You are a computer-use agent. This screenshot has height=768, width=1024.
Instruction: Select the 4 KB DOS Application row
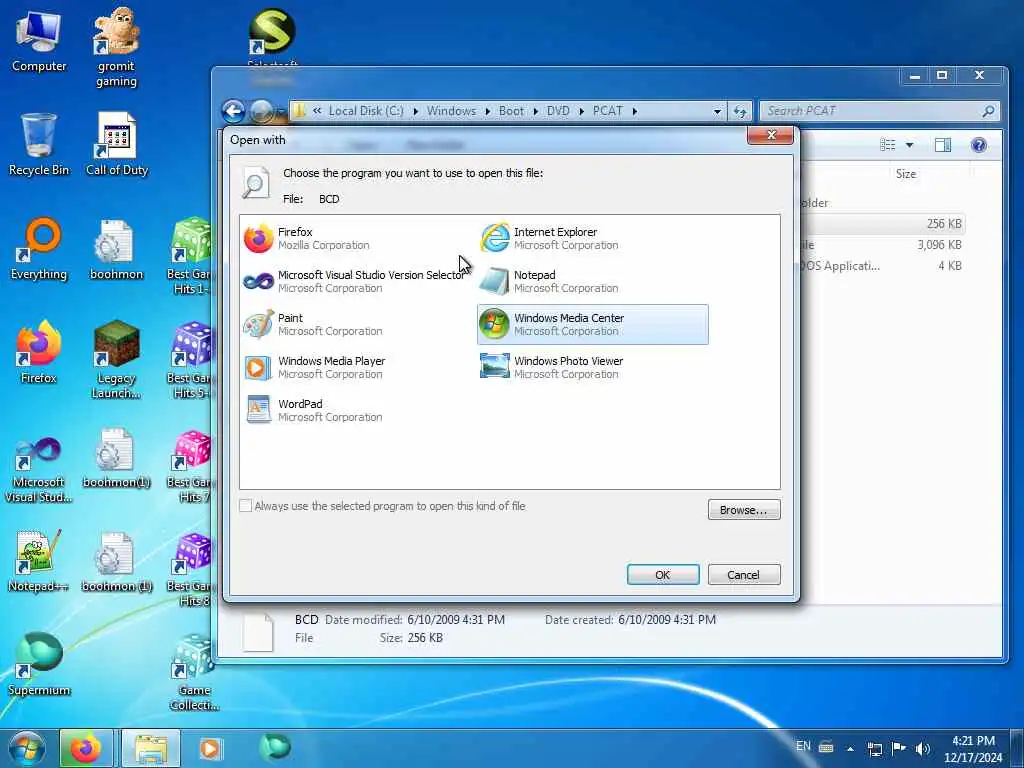click(x=882, y=266)
